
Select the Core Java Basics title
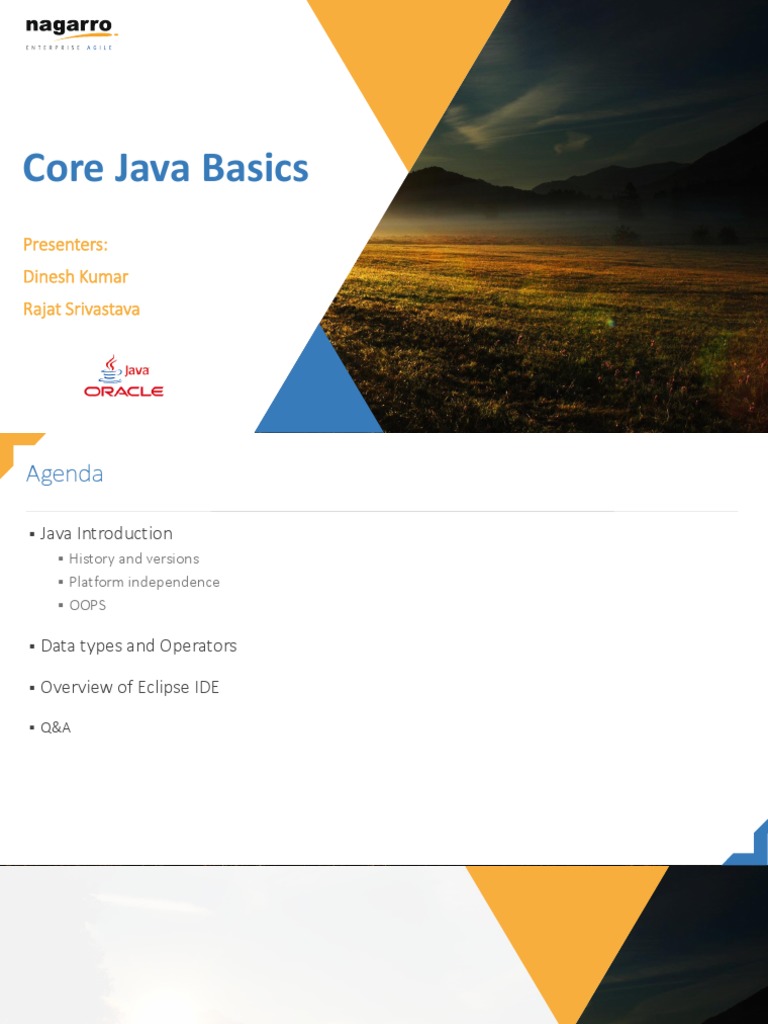pos(166,168)
